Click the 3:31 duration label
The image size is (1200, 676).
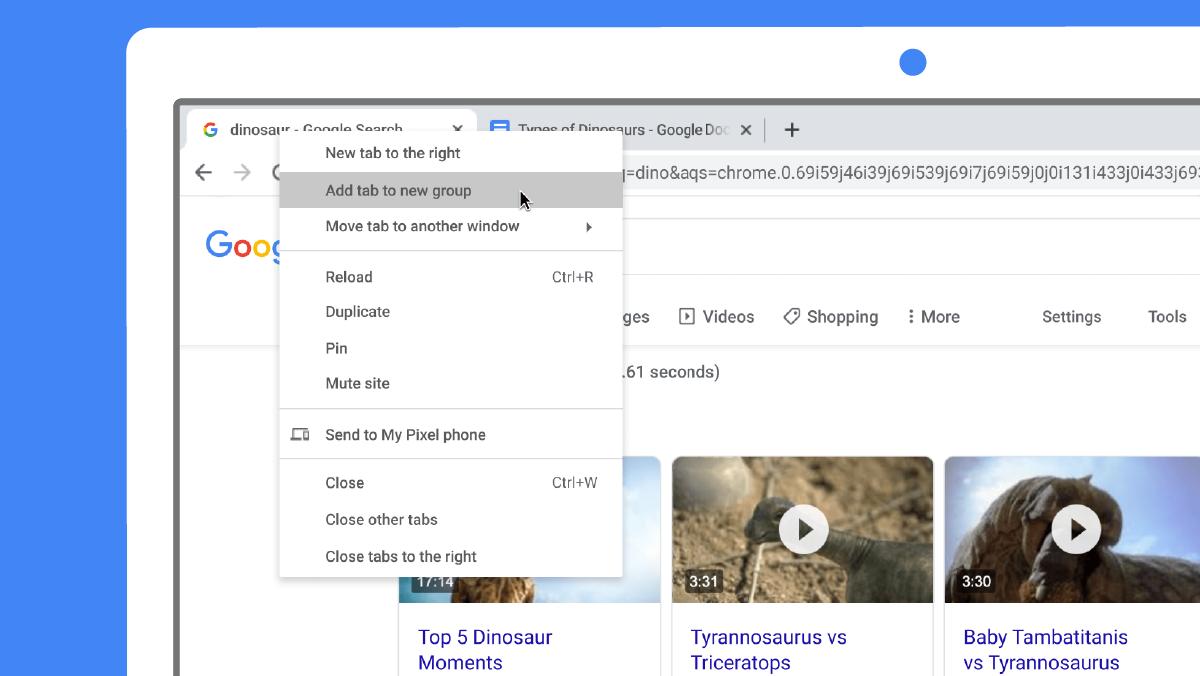(x=704, y=581)
